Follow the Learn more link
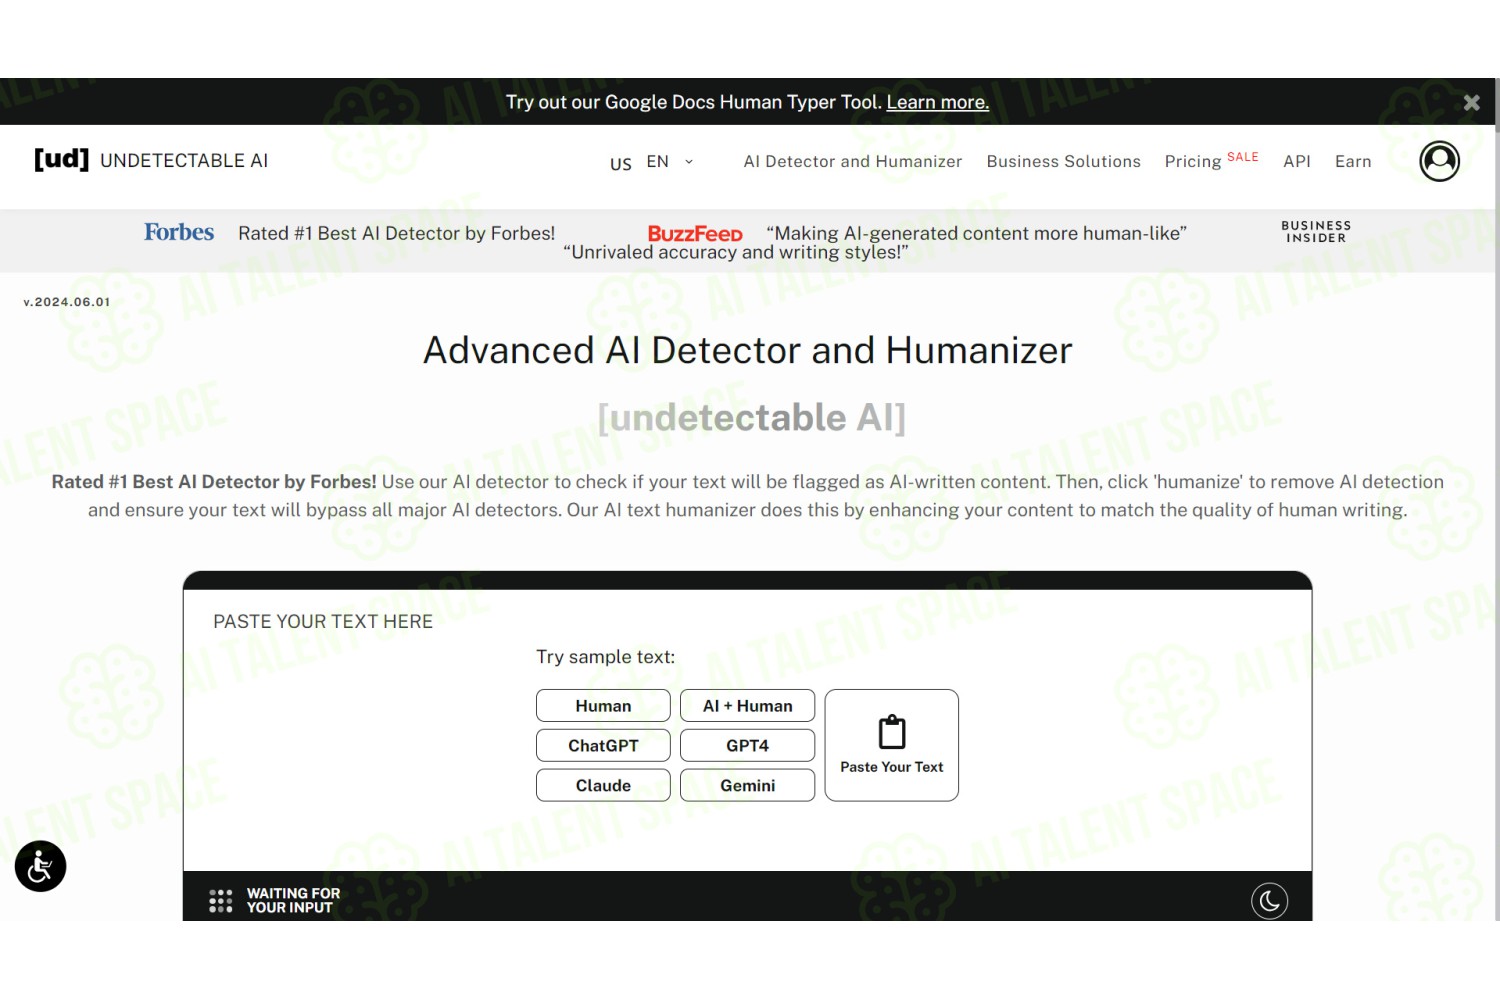 point(937,102)
